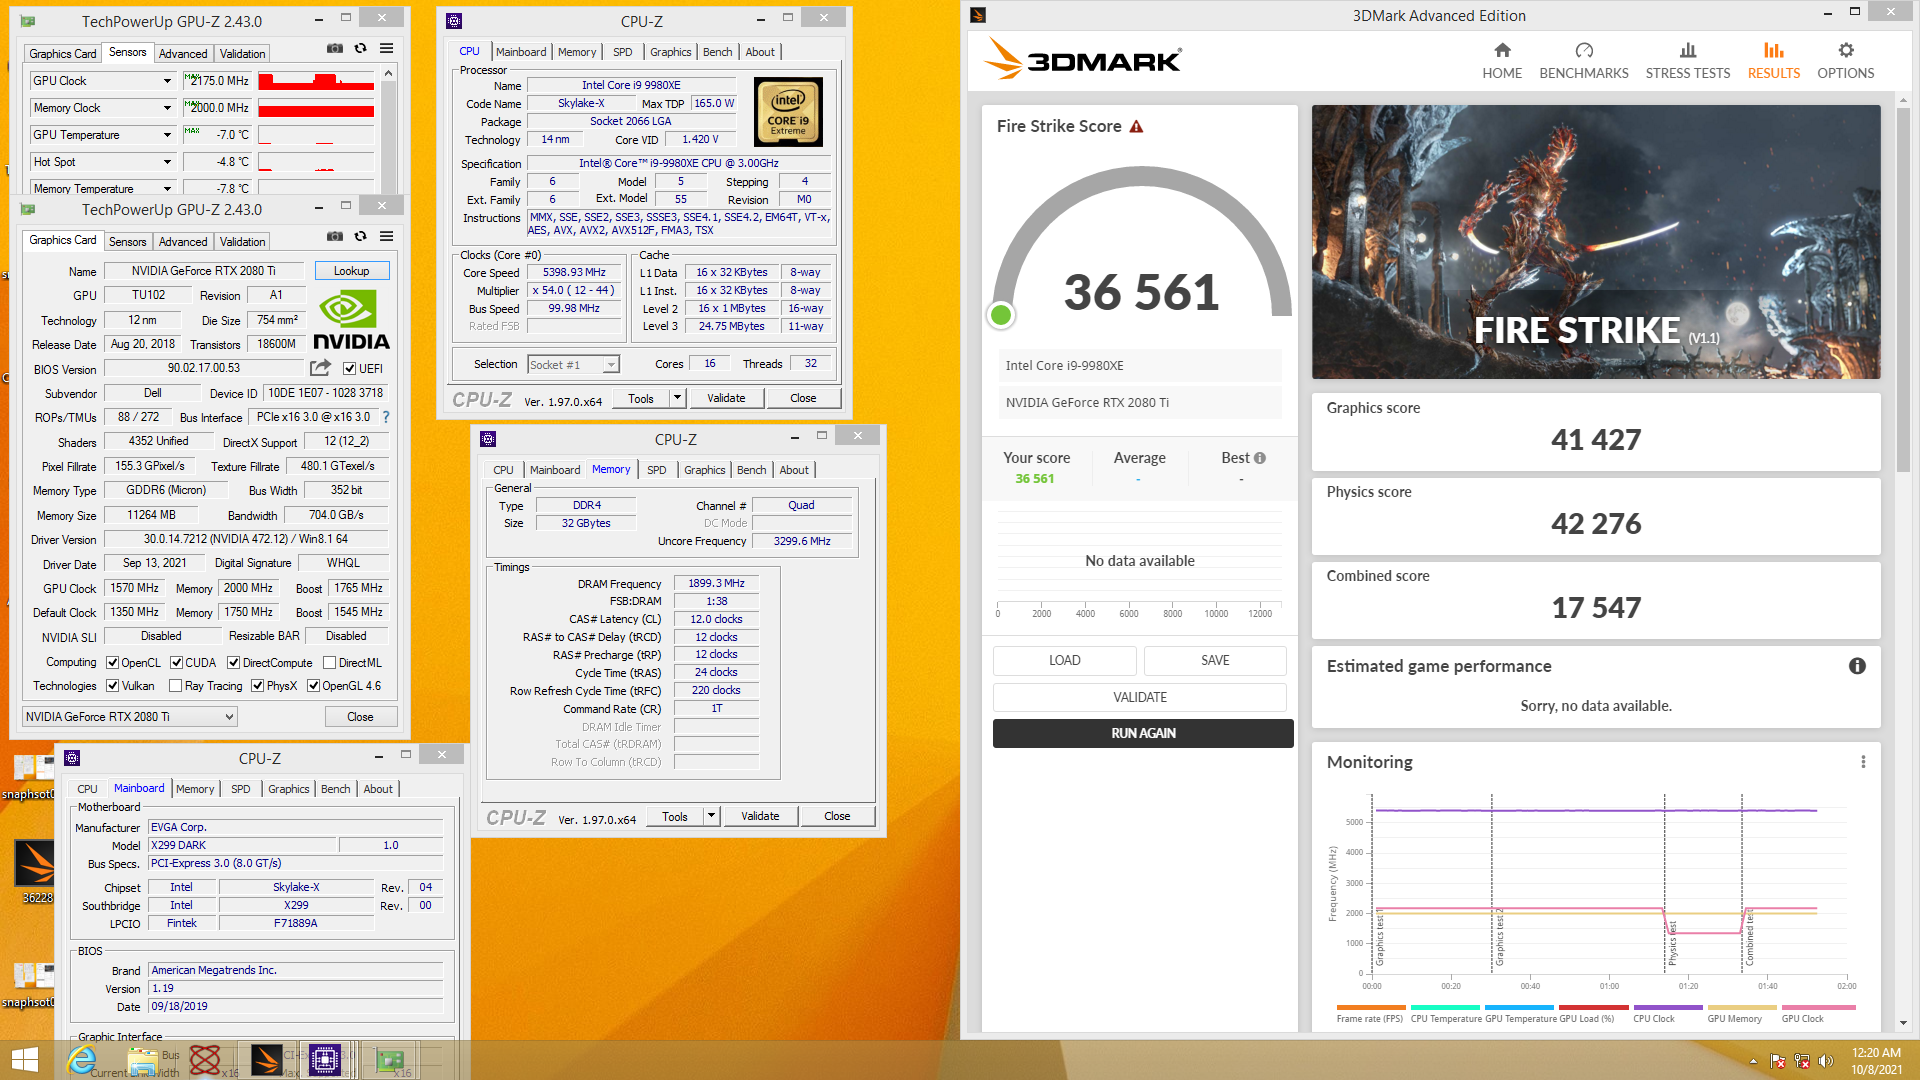Click the CPU Clock legend swatch
The height and width of the screenshot is (1080, 1920).
[x=1668, y=1008]
